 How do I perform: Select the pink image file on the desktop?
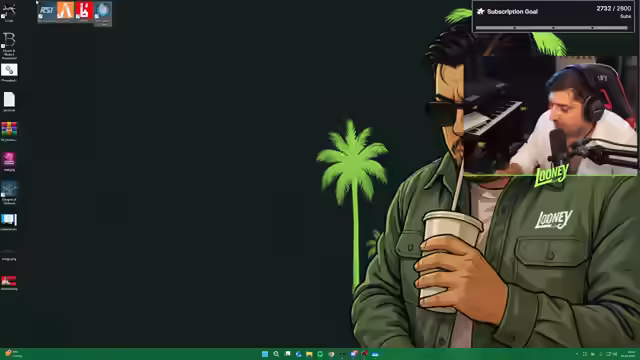pos(9,161)
